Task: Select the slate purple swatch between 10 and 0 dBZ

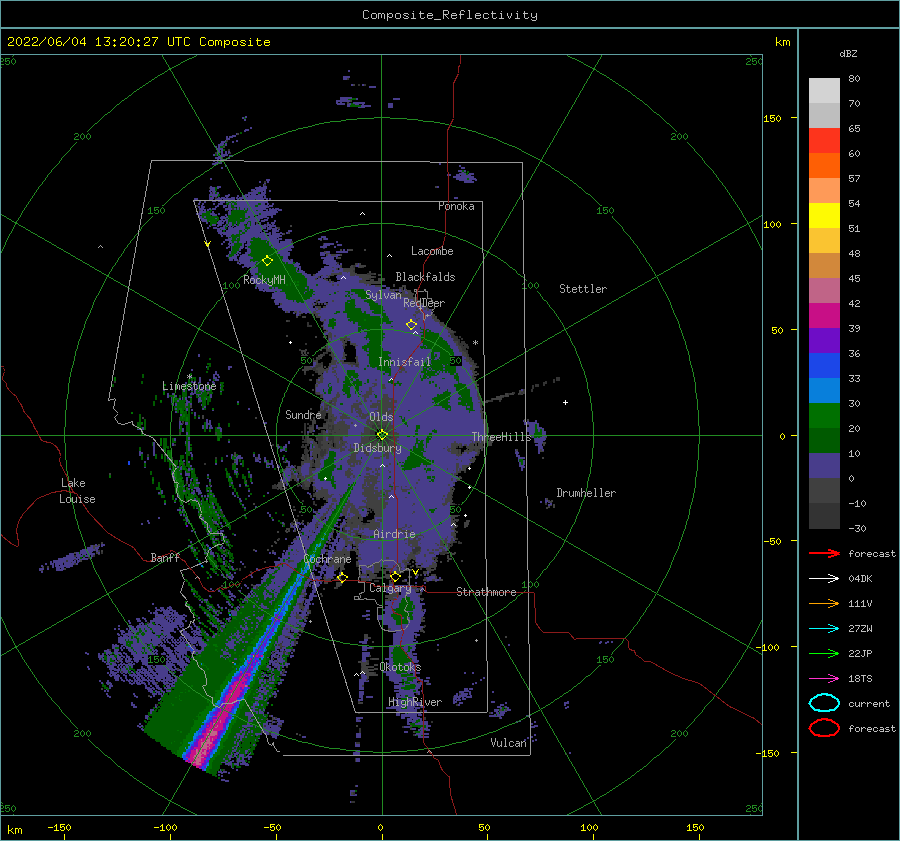Action: (x=824, y=466)
